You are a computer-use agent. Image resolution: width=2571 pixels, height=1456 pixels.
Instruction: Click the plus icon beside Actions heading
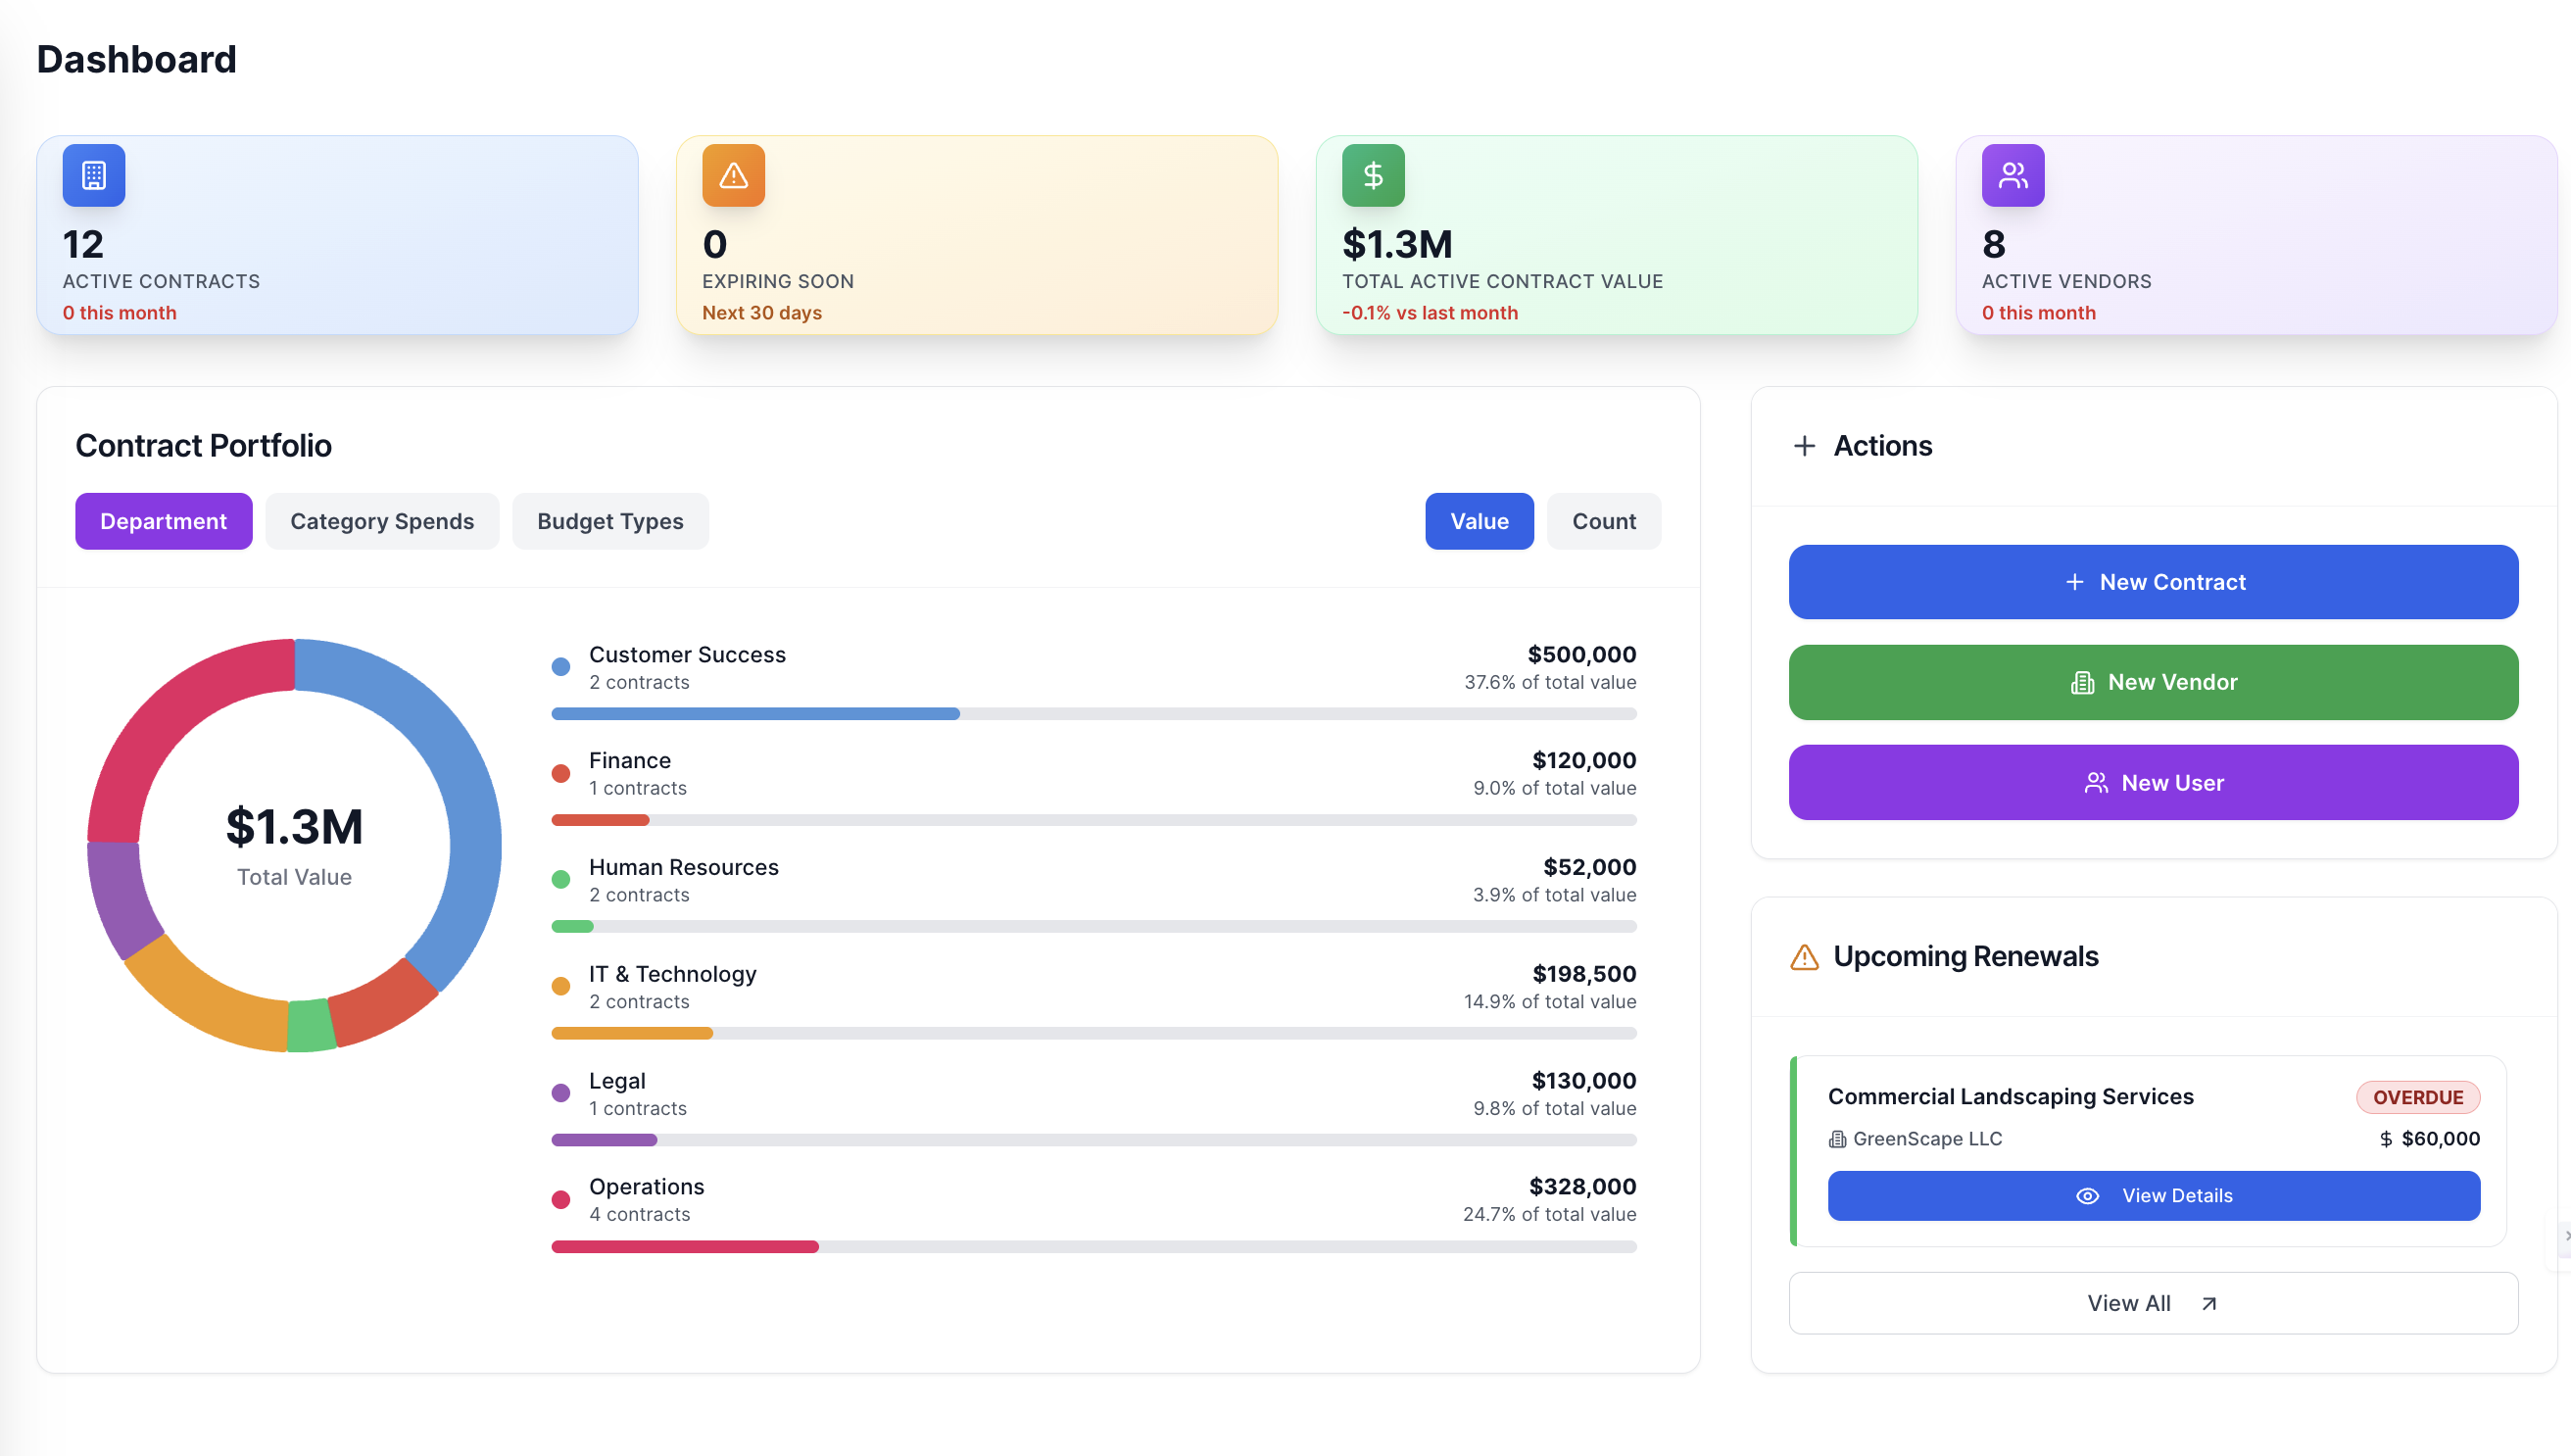[1804, 446]
